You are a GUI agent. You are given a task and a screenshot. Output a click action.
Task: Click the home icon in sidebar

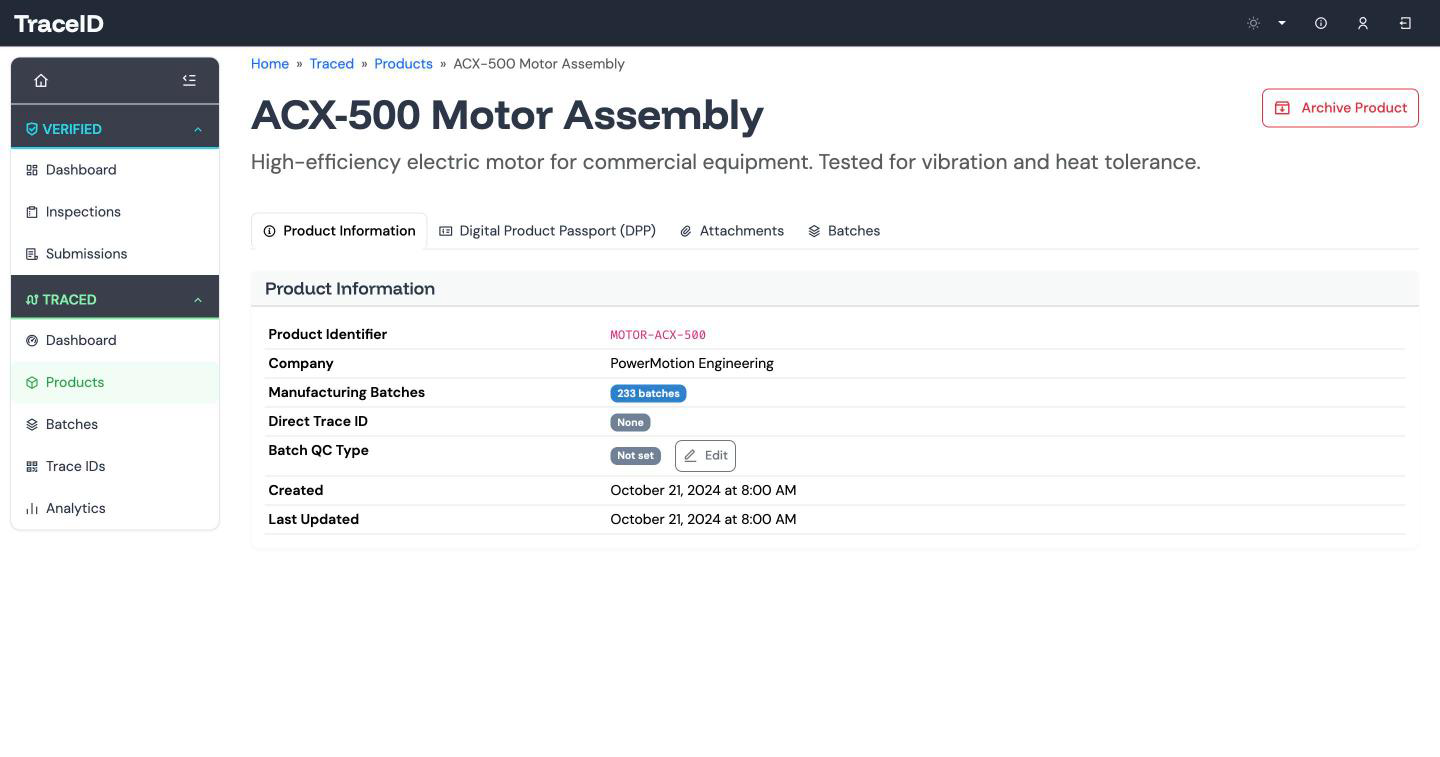coord(41,81)
